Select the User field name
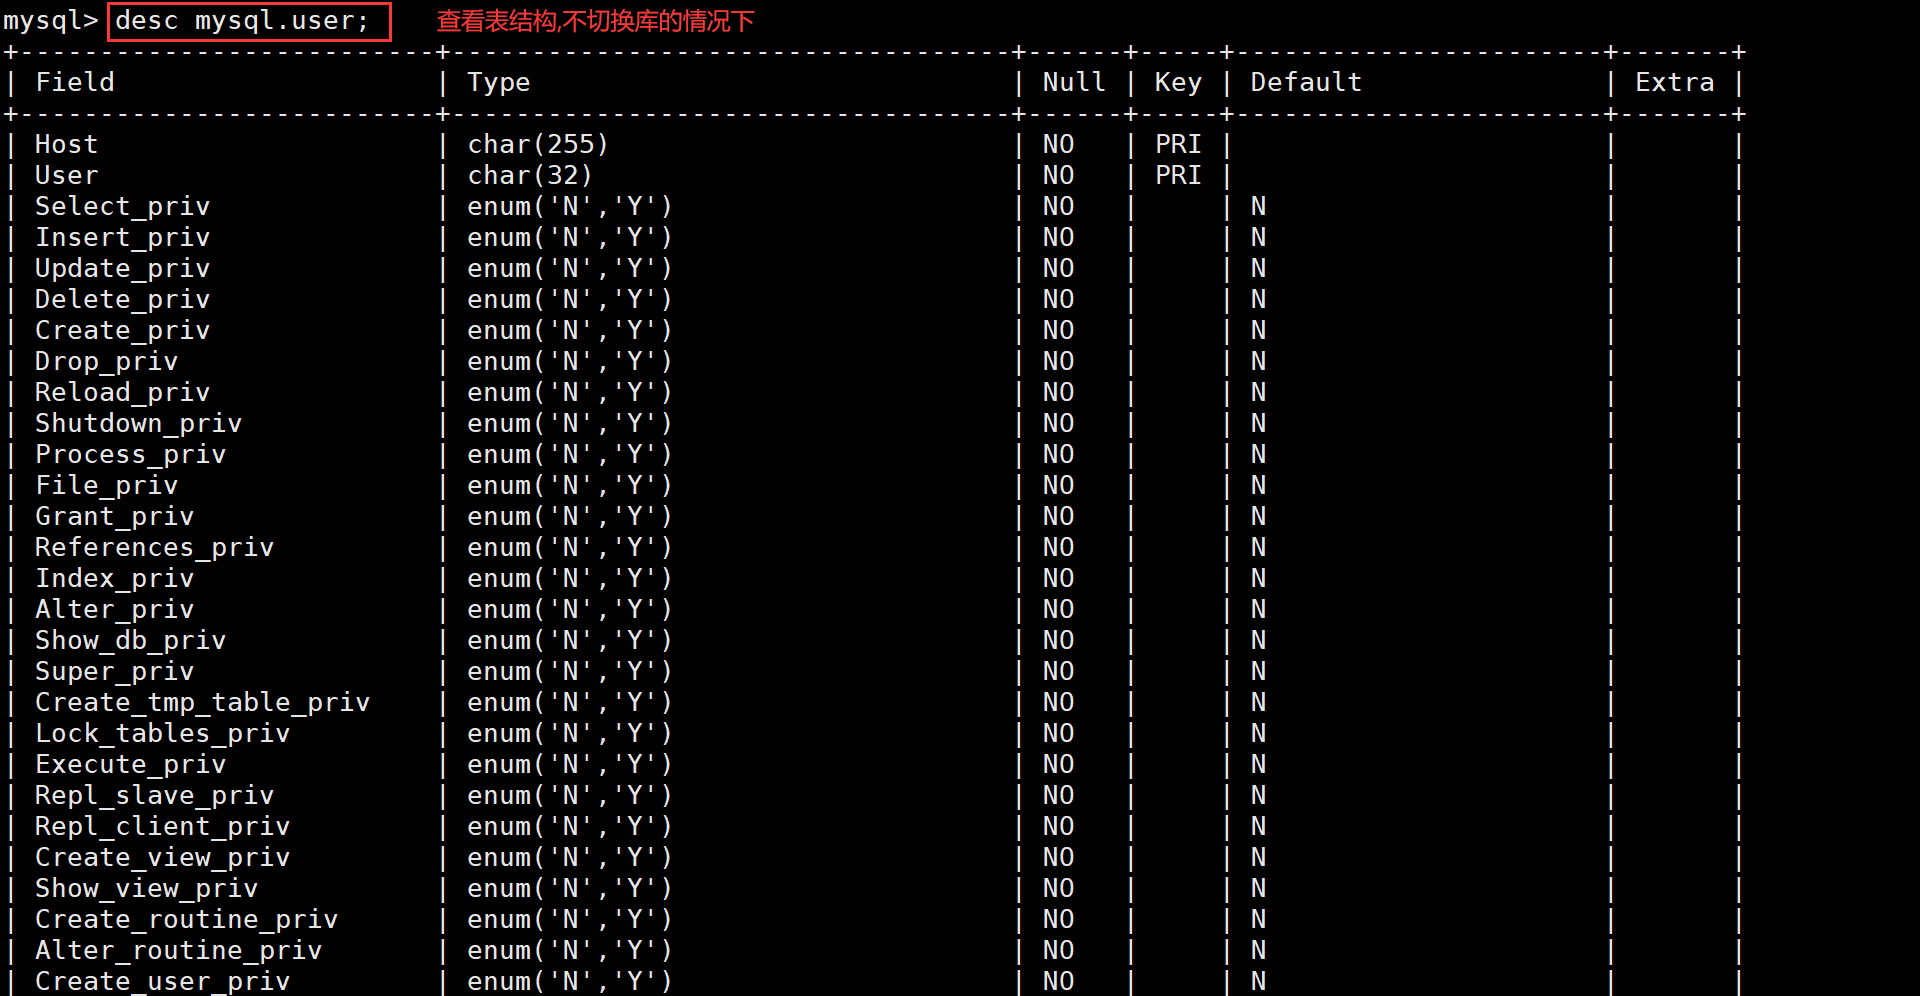 coord(67,175)
